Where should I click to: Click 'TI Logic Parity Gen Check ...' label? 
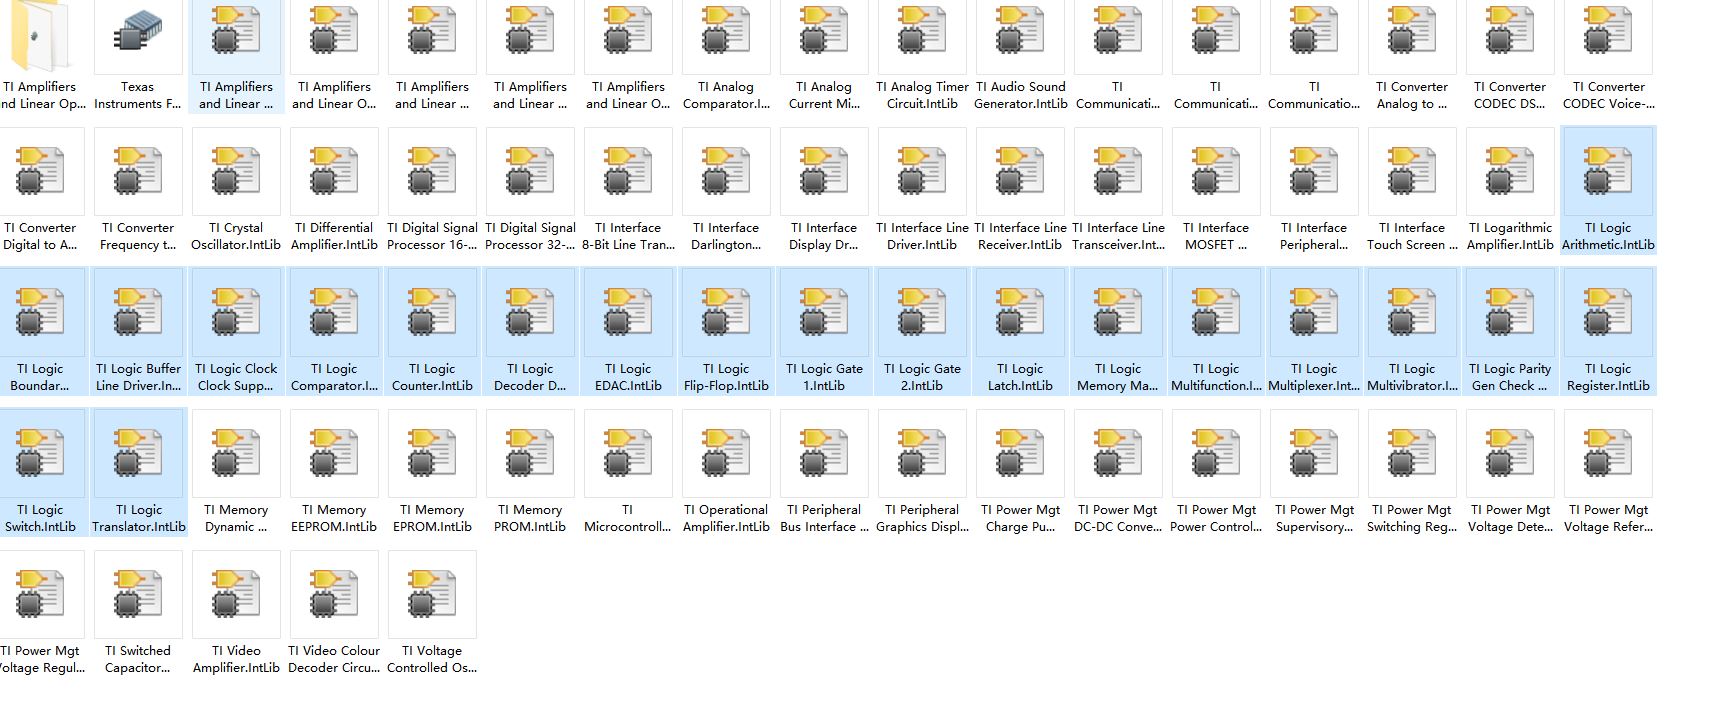1510,377
